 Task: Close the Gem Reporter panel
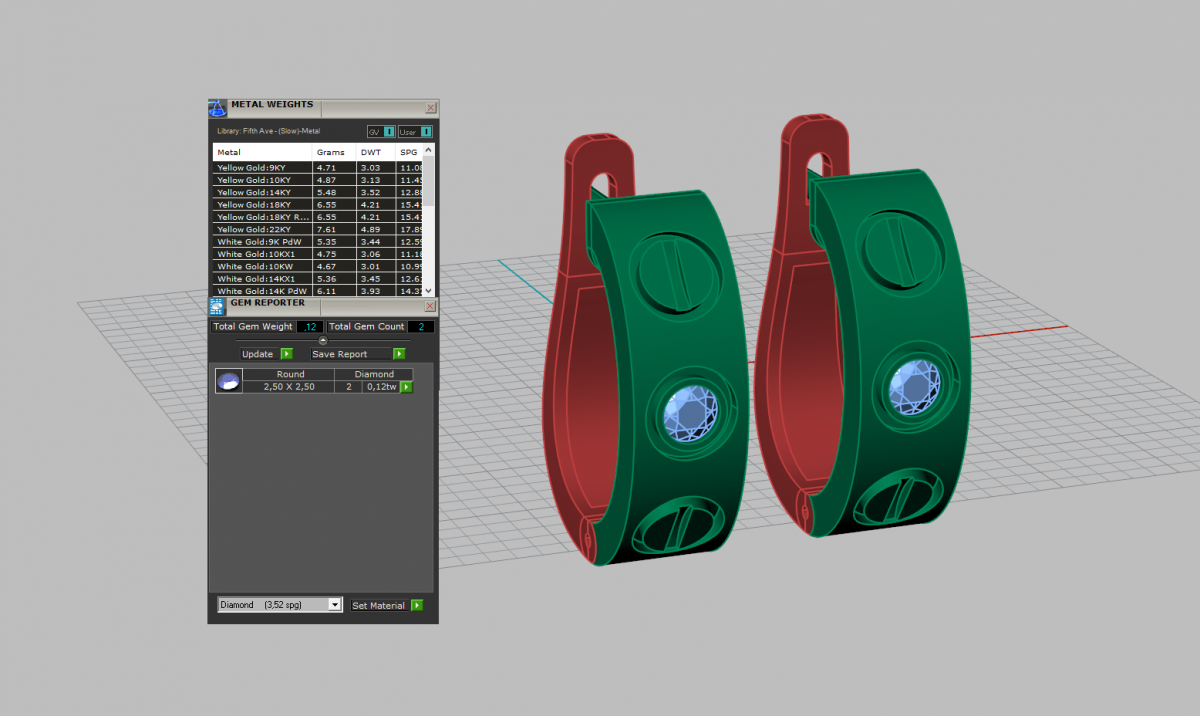(431, 306)
